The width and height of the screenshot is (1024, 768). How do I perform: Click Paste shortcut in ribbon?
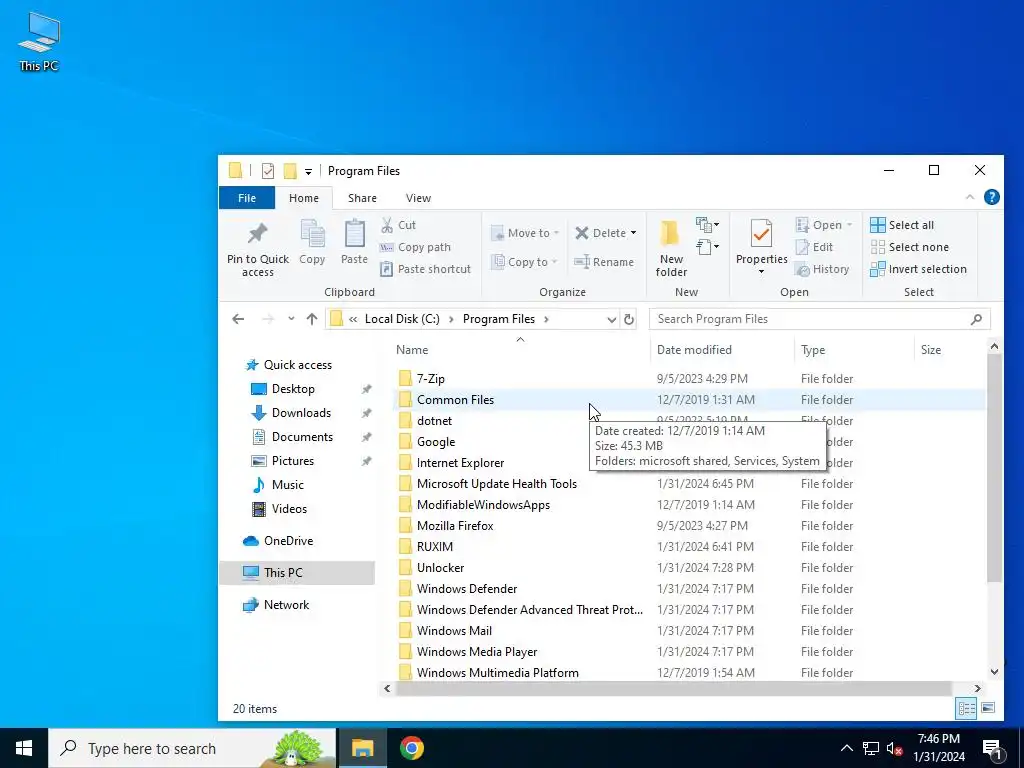pos(425,268)
